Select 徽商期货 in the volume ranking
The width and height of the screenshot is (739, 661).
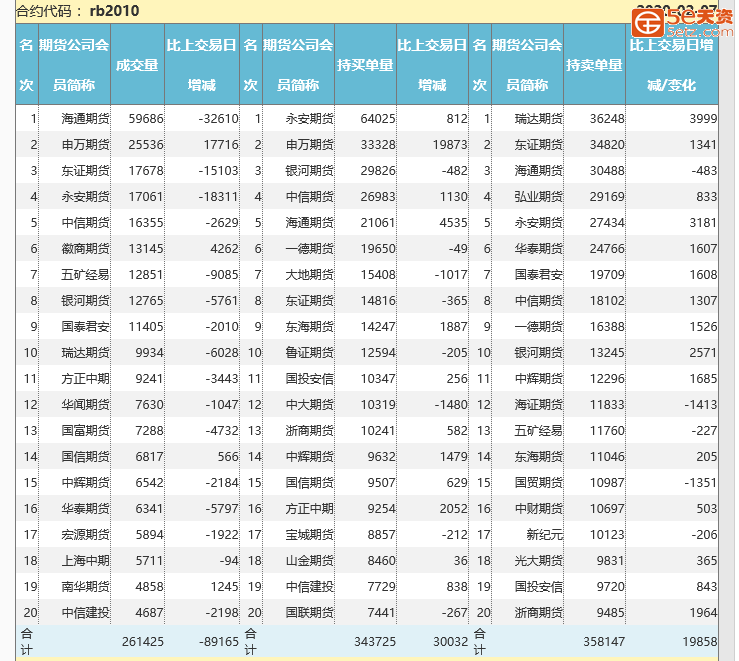click(x=85, y=249)
